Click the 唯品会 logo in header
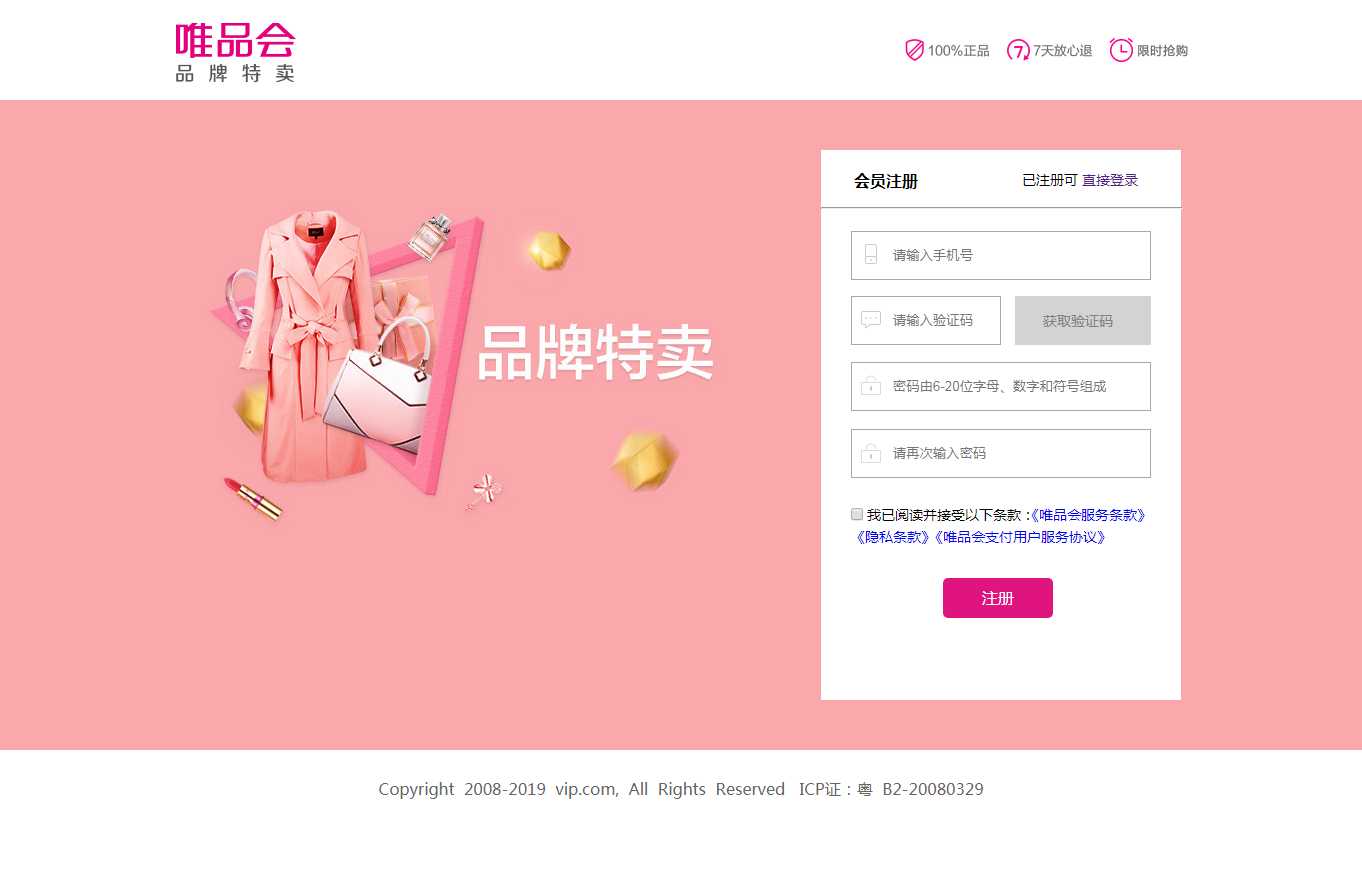The image size is (1362, 873). point(235,53)
